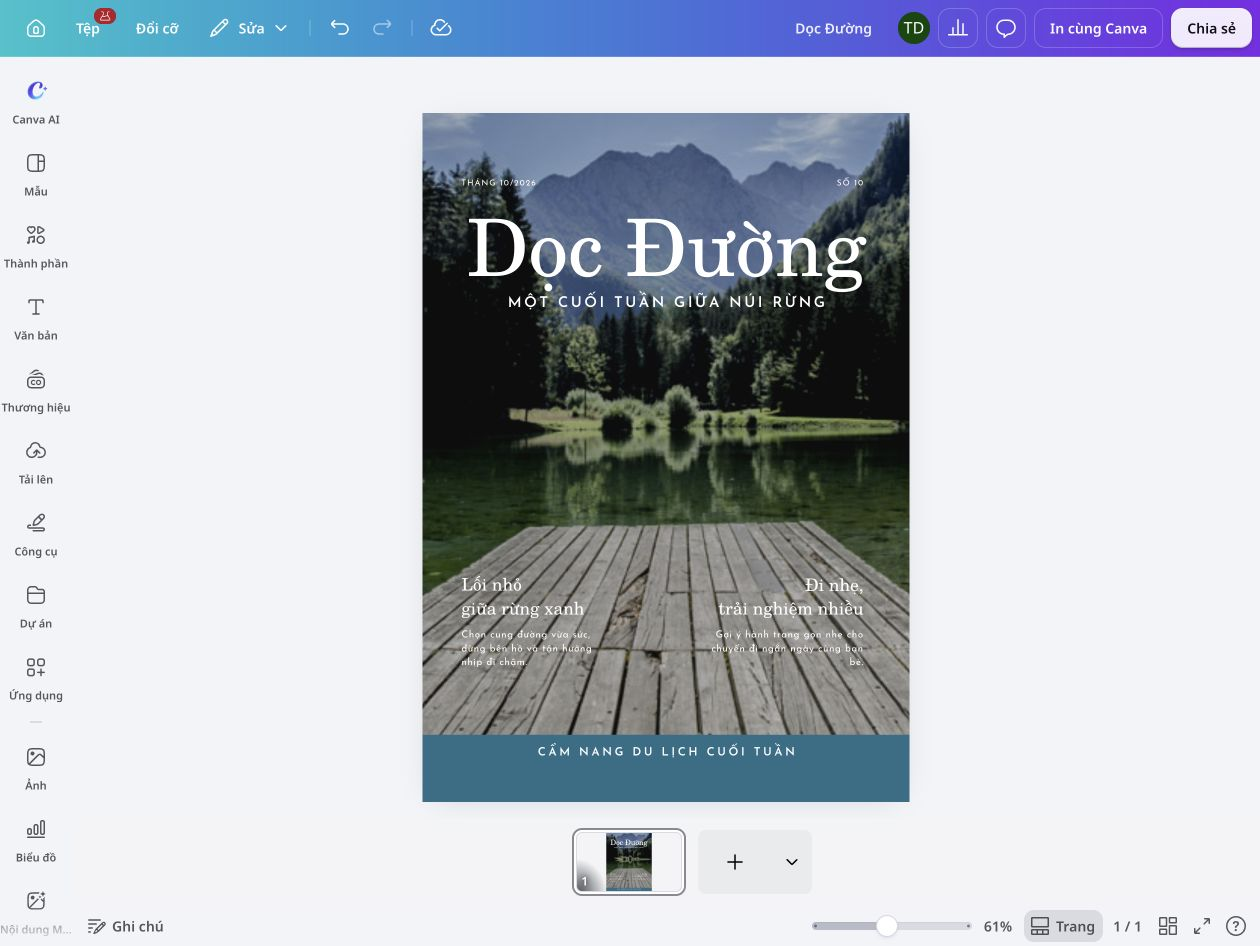Open the Thương hiệu brand panel
The image size is (1260, 946).
pyautogui.click(x=36, y=391)
